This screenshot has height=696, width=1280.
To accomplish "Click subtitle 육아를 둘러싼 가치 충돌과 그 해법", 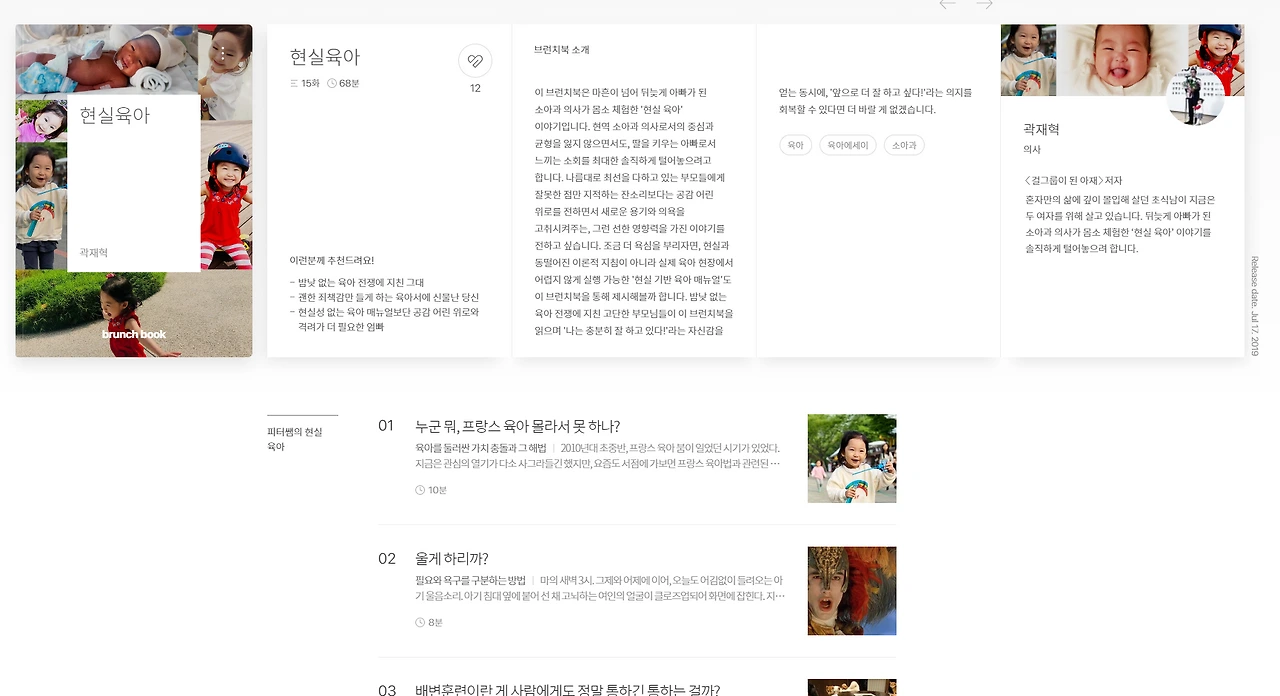I will pos(481,448).
